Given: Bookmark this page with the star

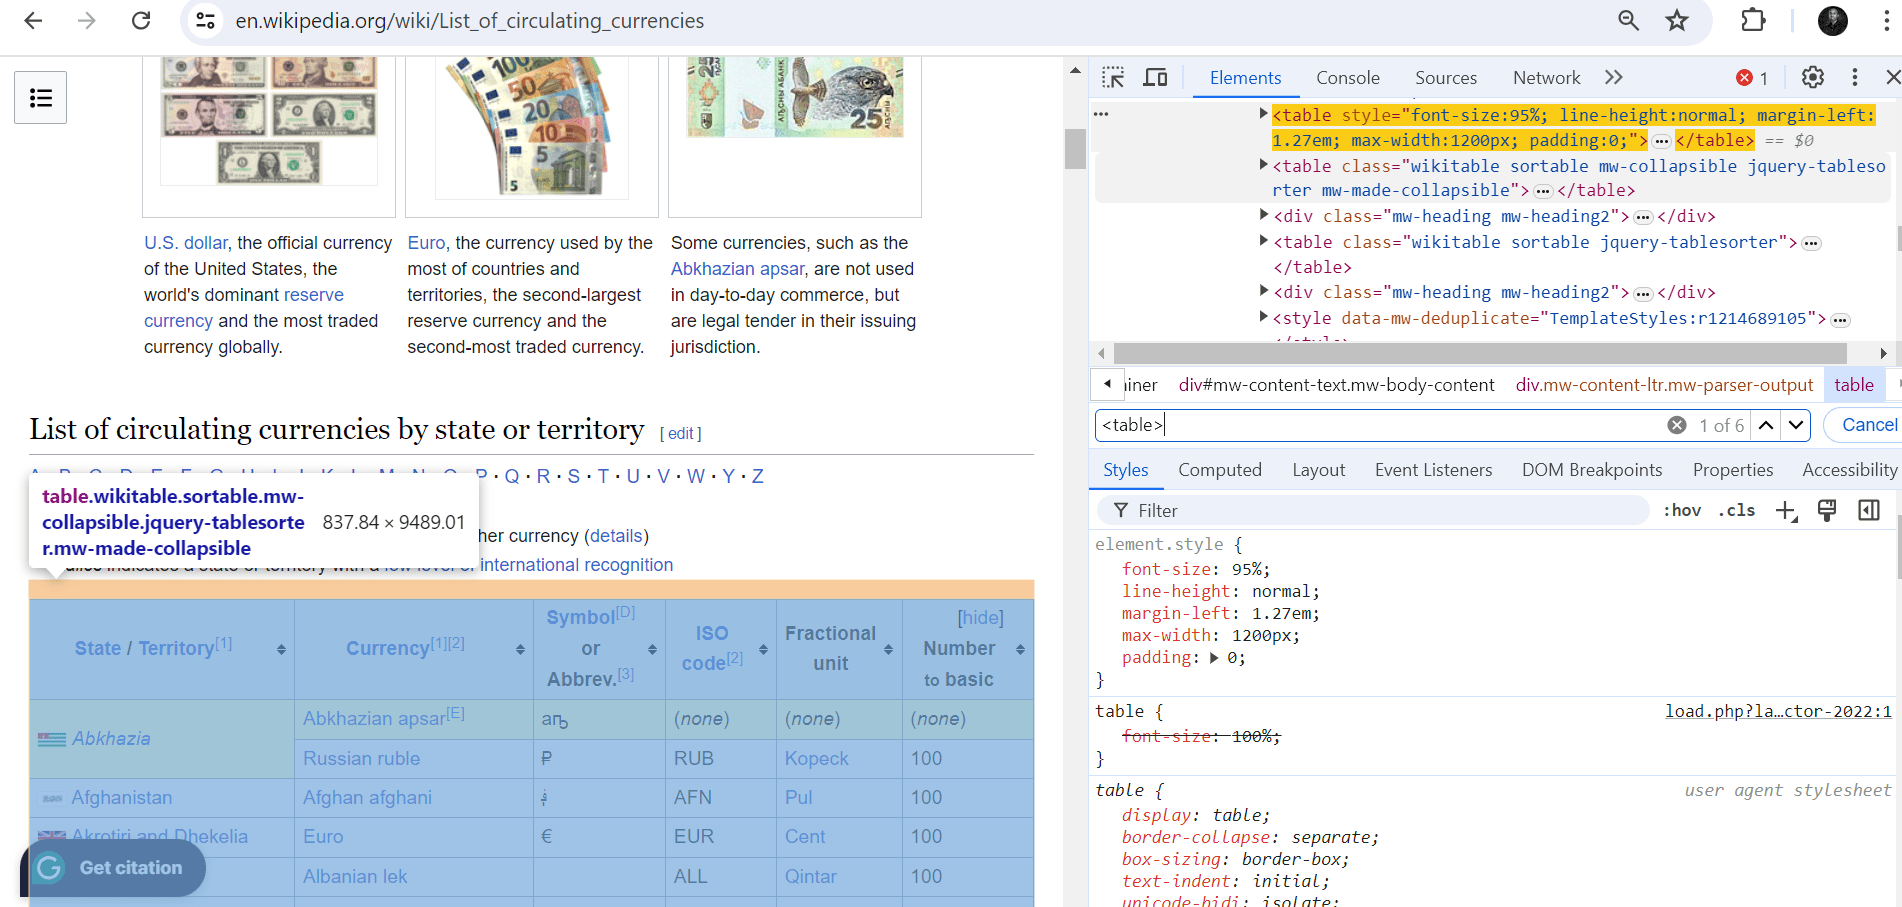Looking at the screenshot, I should click(1677, 20).
